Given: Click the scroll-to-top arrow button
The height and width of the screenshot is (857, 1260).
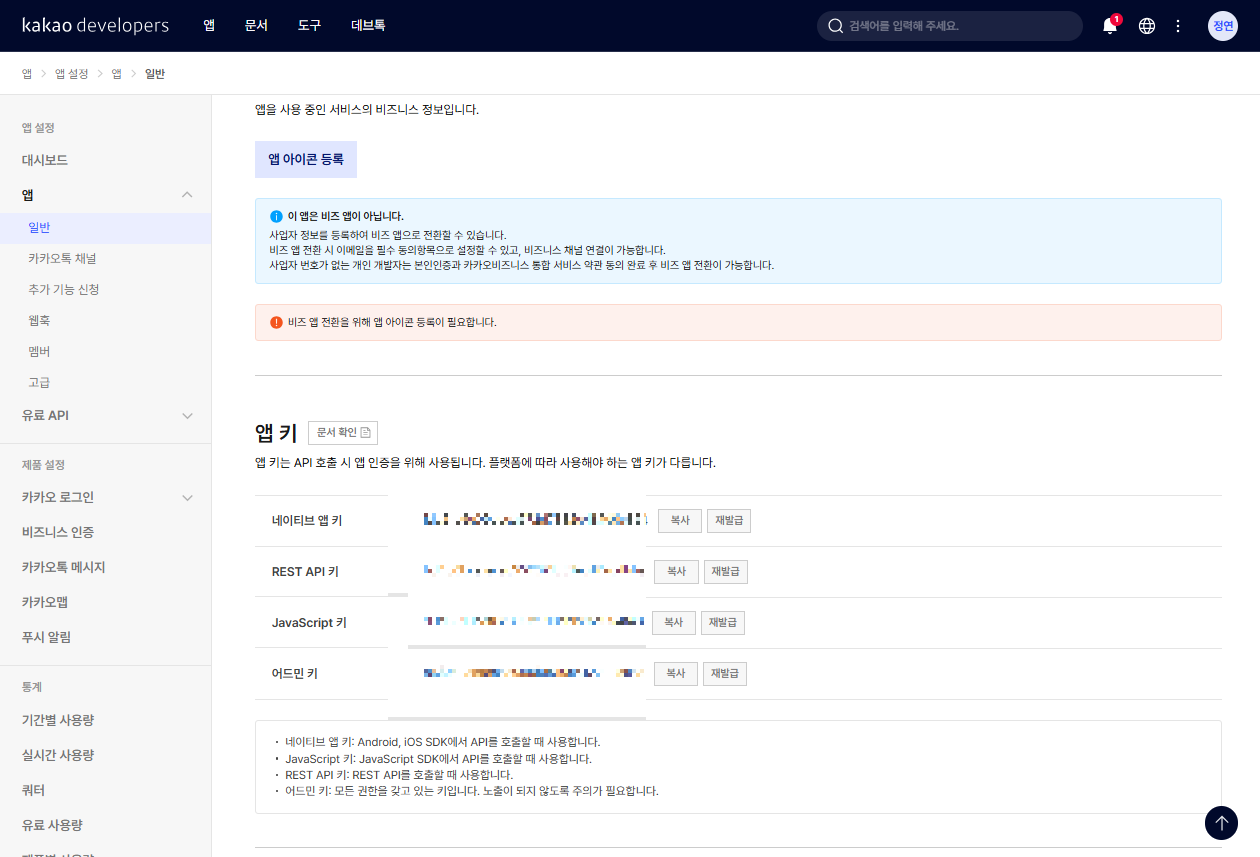Looking at the screenshot, I should [1221, 822].
